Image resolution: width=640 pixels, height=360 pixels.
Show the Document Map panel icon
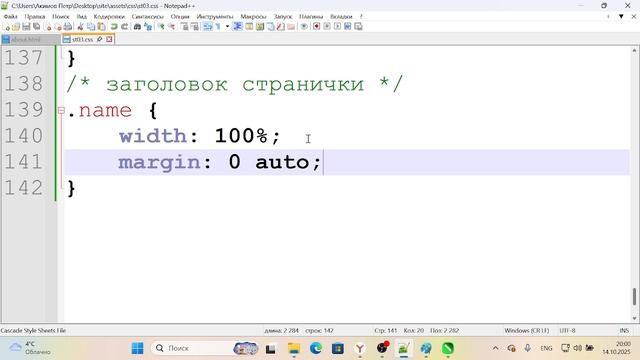coord(260,27)
